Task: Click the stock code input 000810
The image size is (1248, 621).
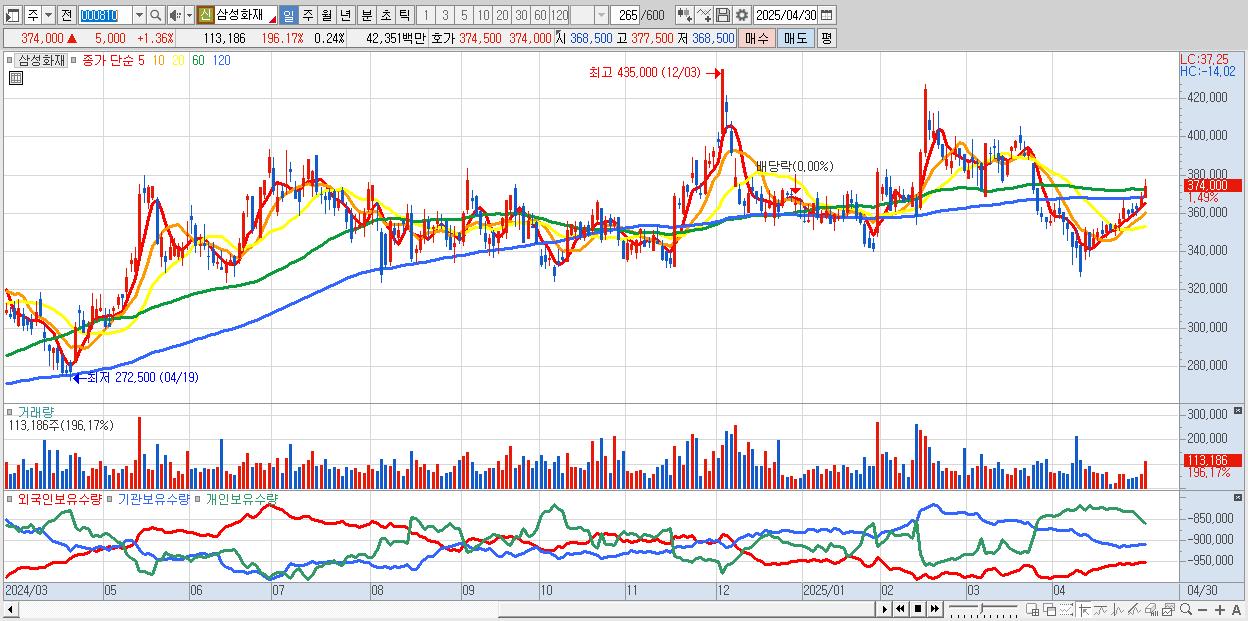Action: click(105, 16)
